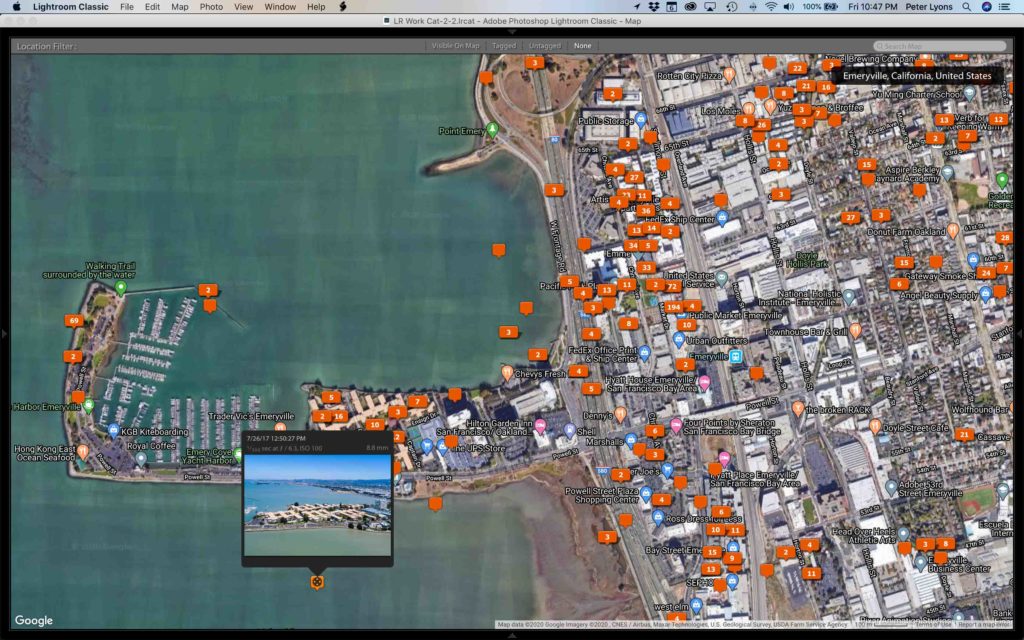Enable the Visible On Map filter

455,46
